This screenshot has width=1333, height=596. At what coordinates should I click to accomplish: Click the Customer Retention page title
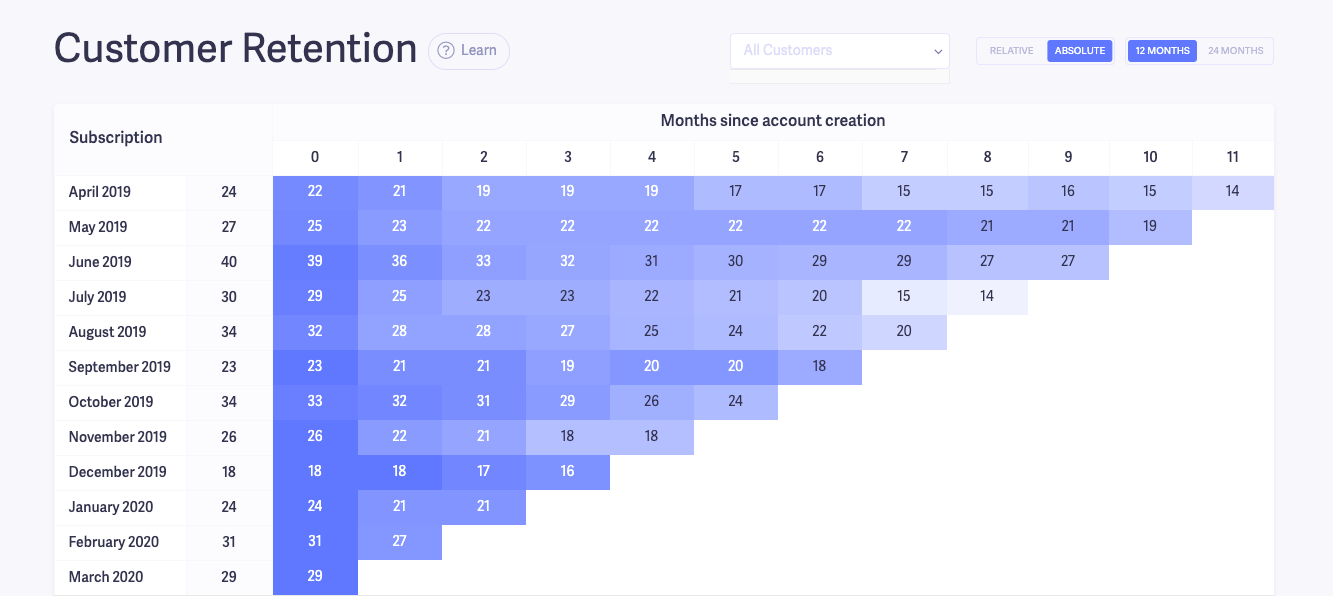click(x=236, y=49)
